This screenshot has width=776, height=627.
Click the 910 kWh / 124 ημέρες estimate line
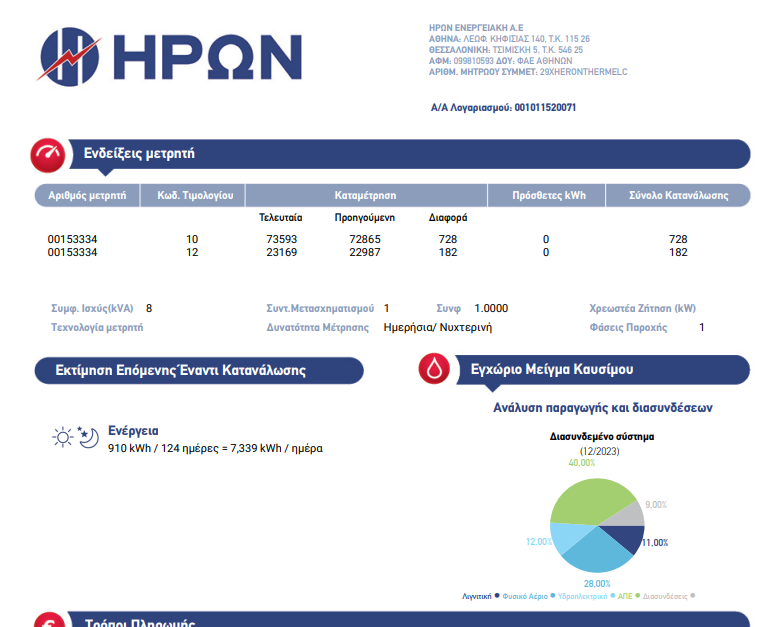pos(215,448)
